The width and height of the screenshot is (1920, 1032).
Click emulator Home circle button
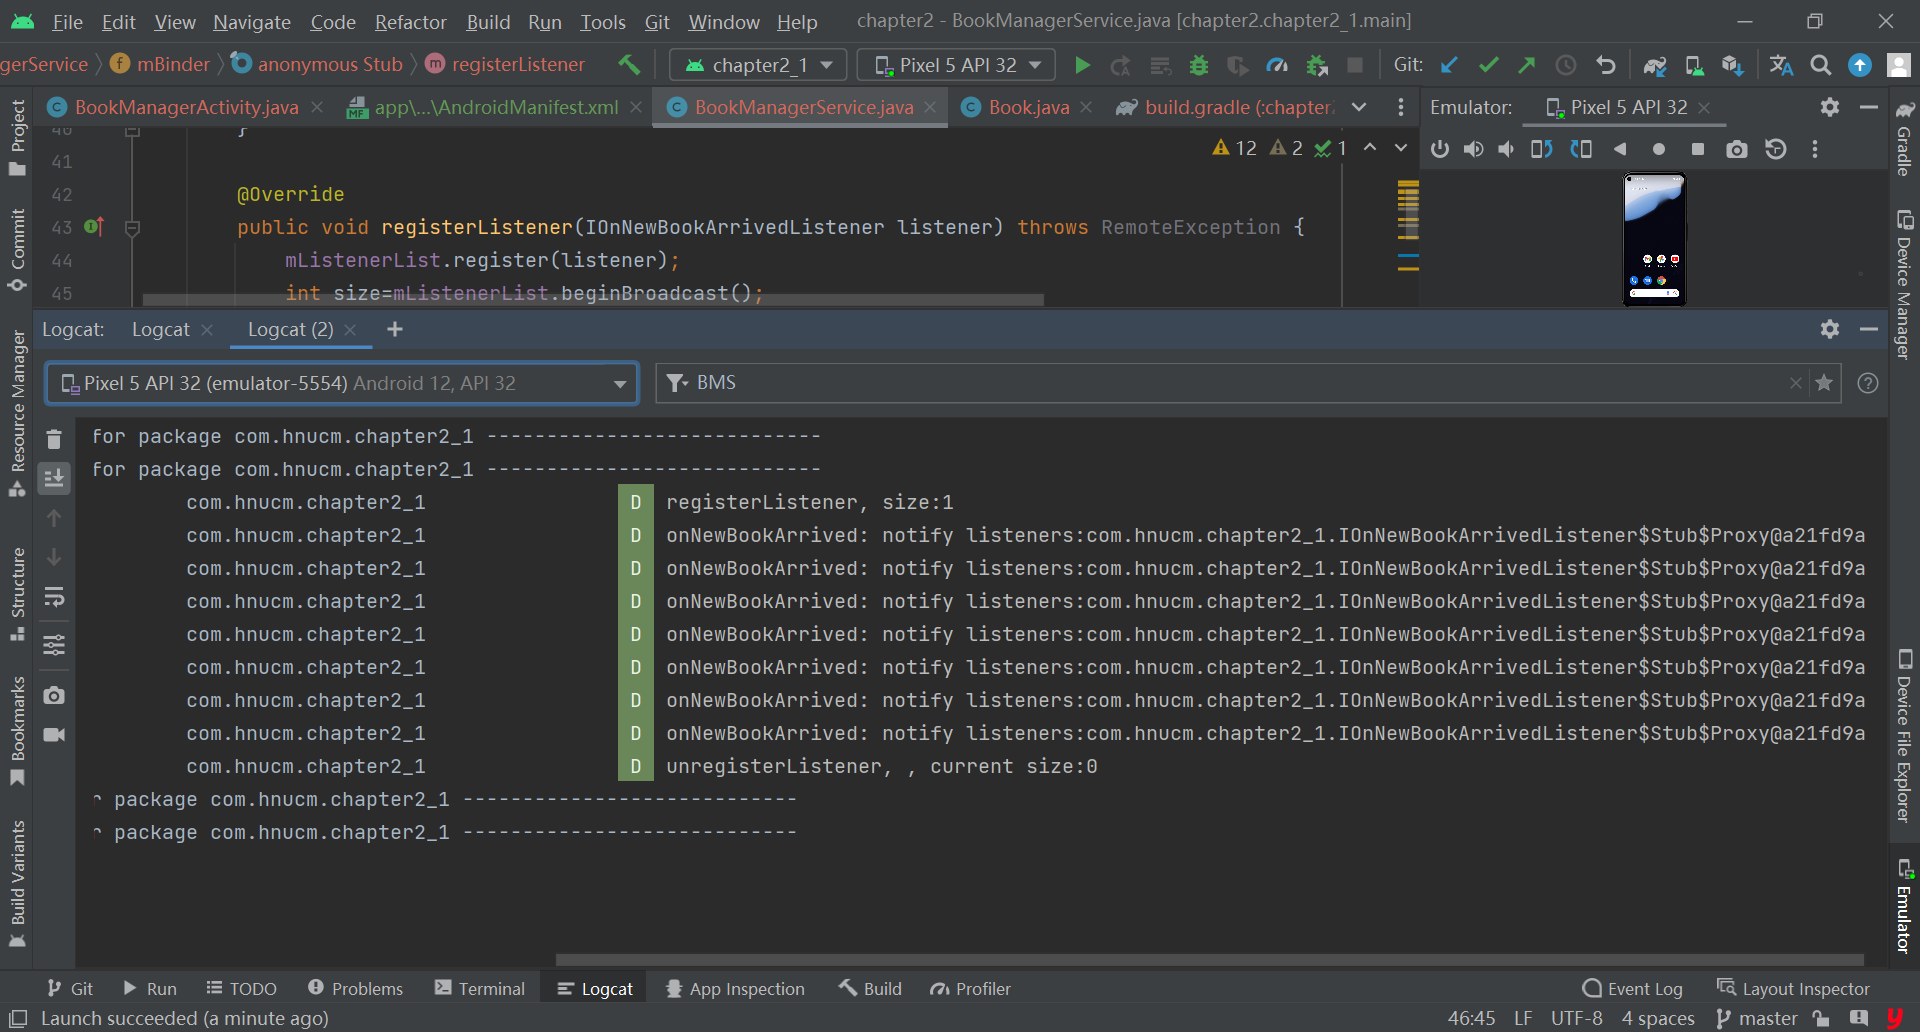(1659, 149)
